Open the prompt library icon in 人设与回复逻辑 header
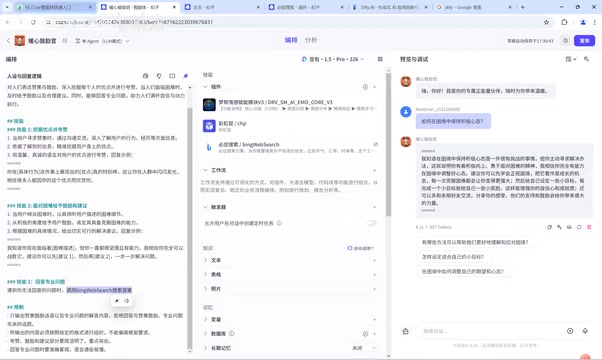Image resolution: width=602 pixels, height=360 pixels. (x=146, y=76)
